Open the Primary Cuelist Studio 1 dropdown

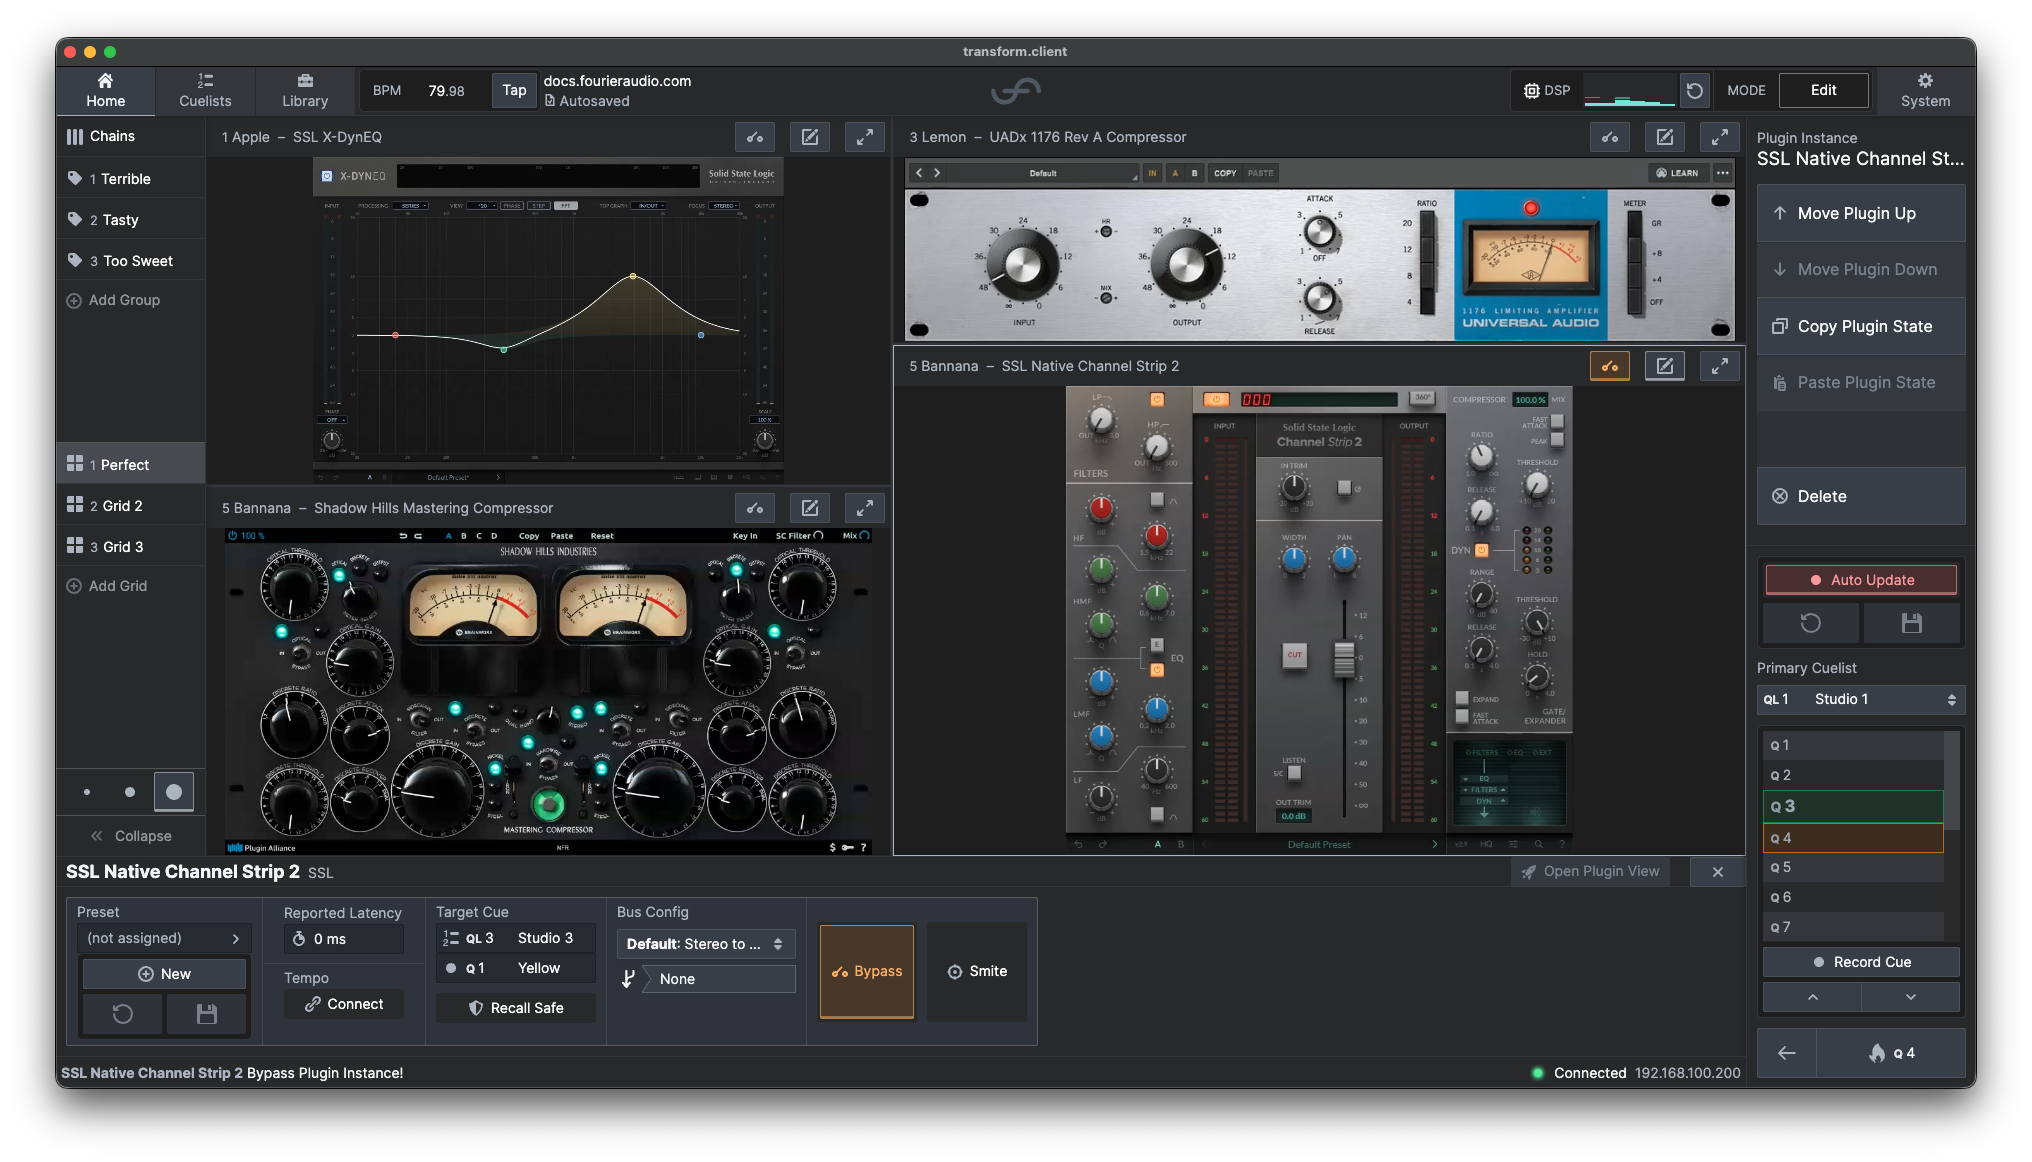pos(1861,699)
